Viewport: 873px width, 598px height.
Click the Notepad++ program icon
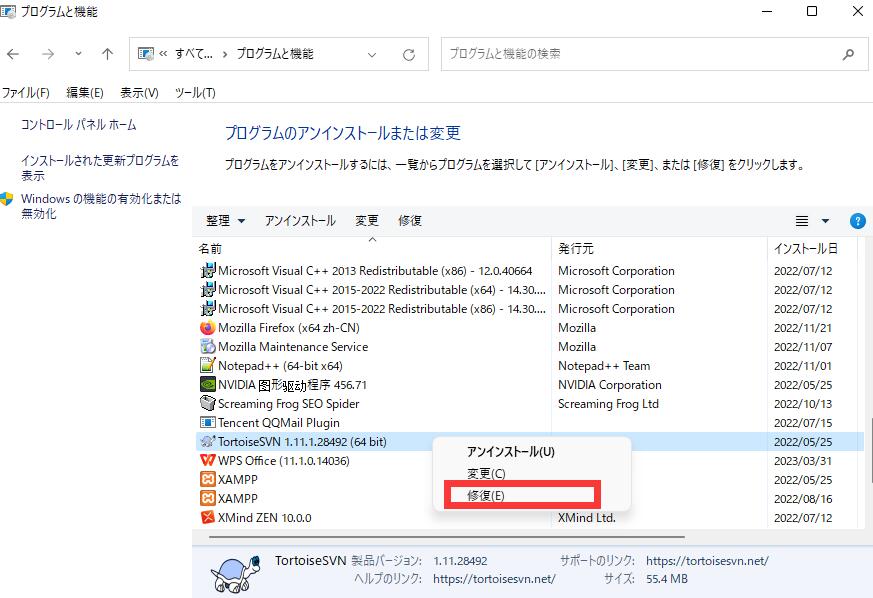pos(207,365)
